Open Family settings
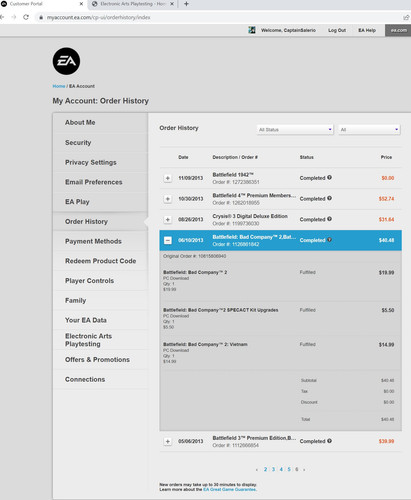411x500 pixels. 100,300
